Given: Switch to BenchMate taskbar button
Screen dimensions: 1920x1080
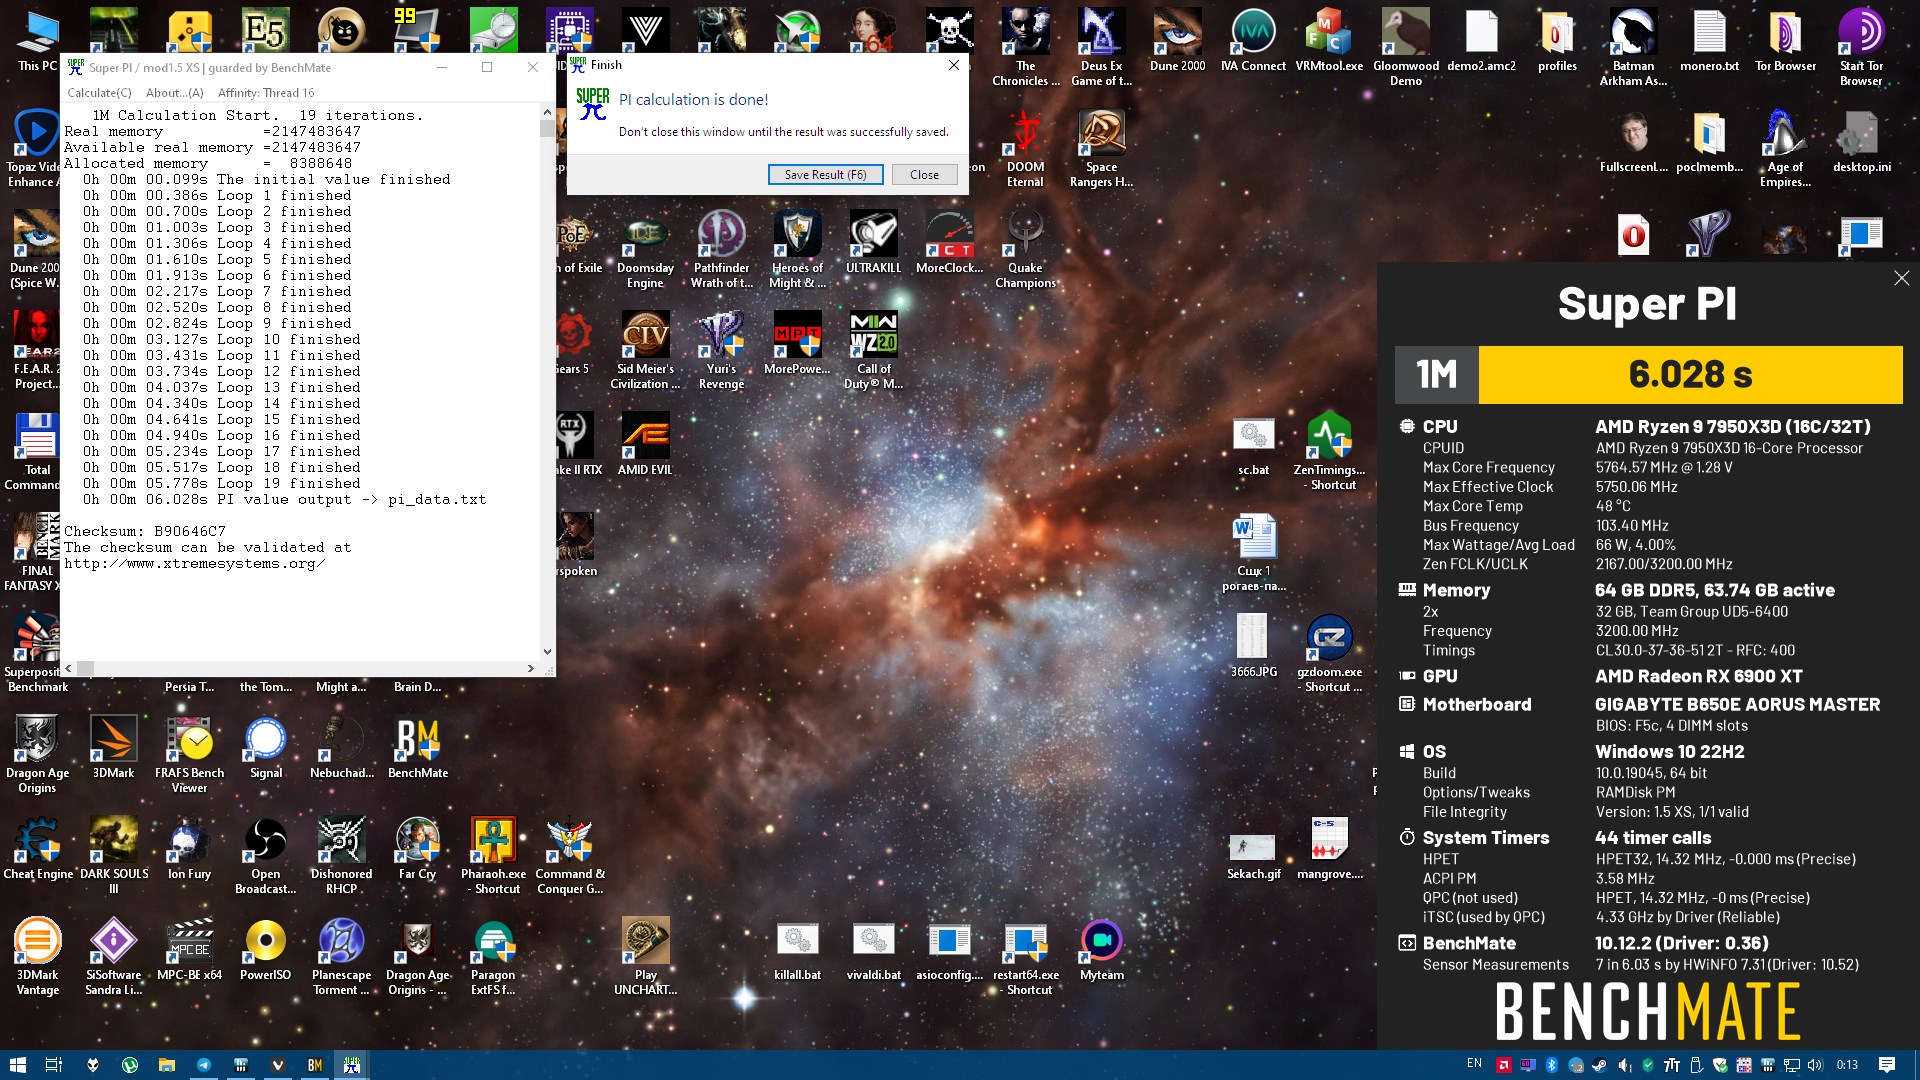Looking at the screenshot, I should coord(315,1065).
